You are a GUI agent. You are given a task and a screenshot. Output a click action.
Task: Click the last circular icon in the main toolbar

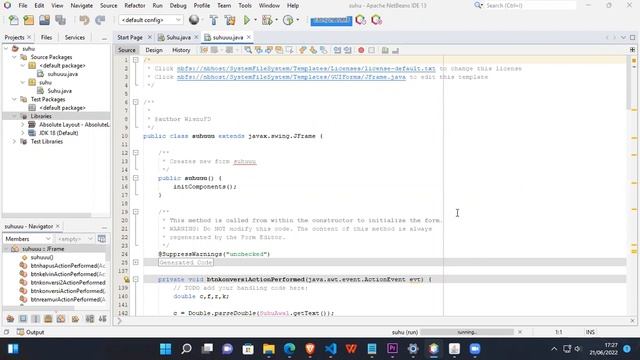coord(376,20)
